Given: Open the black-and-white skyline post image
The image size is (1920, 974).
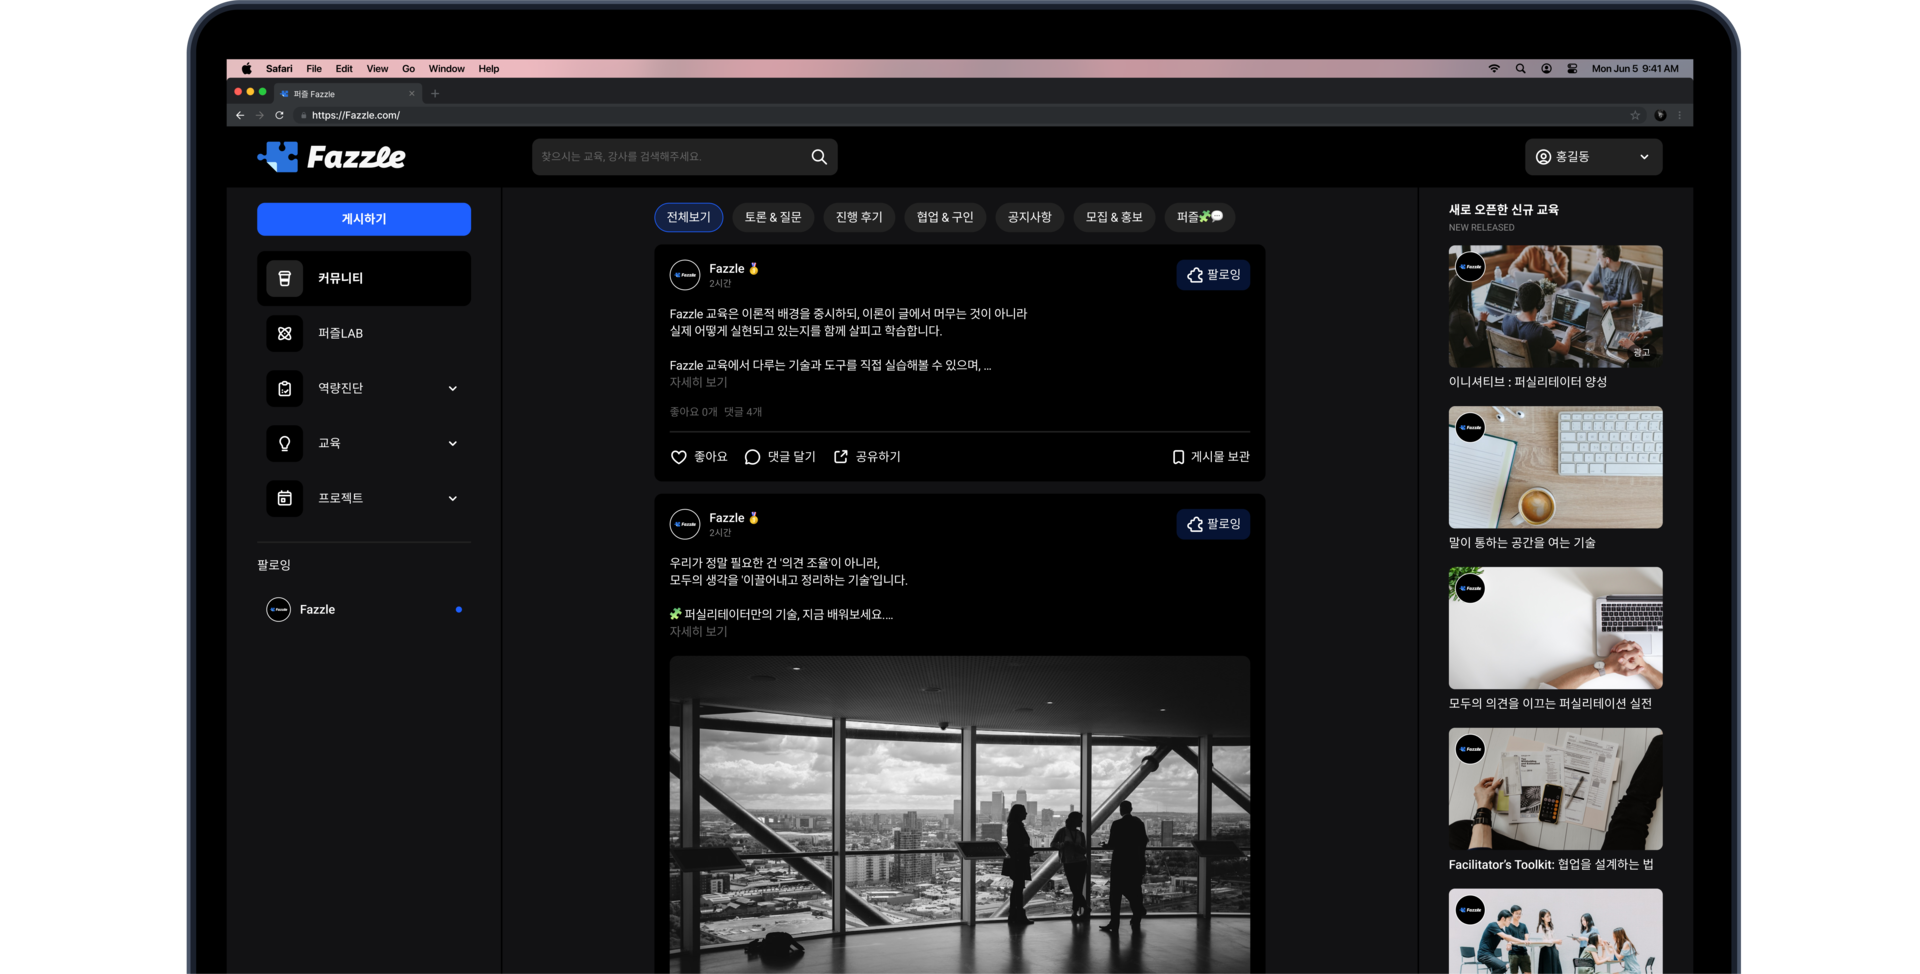Looking at the screenshot, I should tap(959, 815).
